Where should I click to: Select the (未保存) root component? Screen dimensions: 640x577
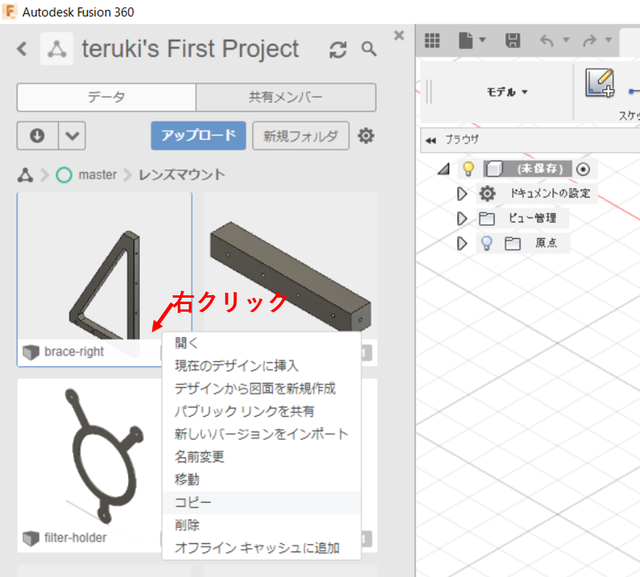(528, 169)
